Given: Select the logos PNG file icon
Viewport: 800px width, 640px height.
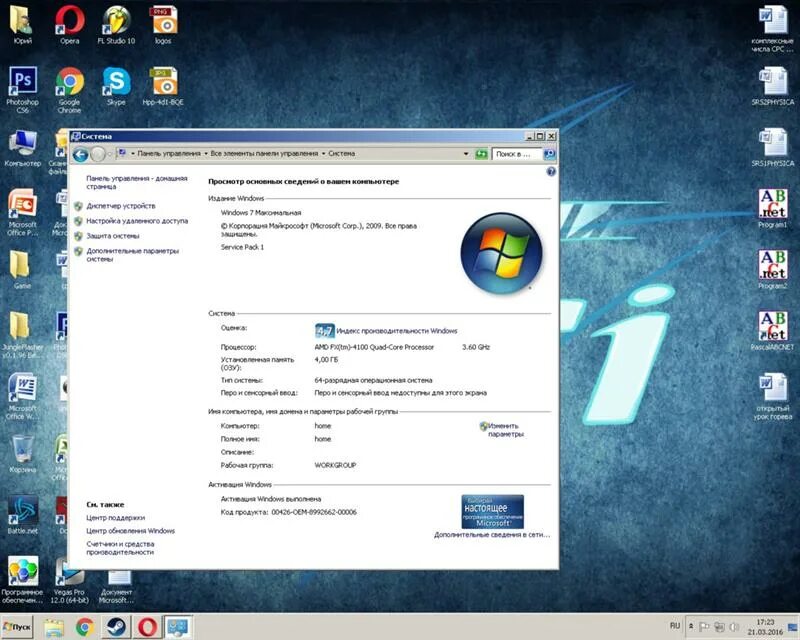Looking at the screenshot, I should [163, 24].
